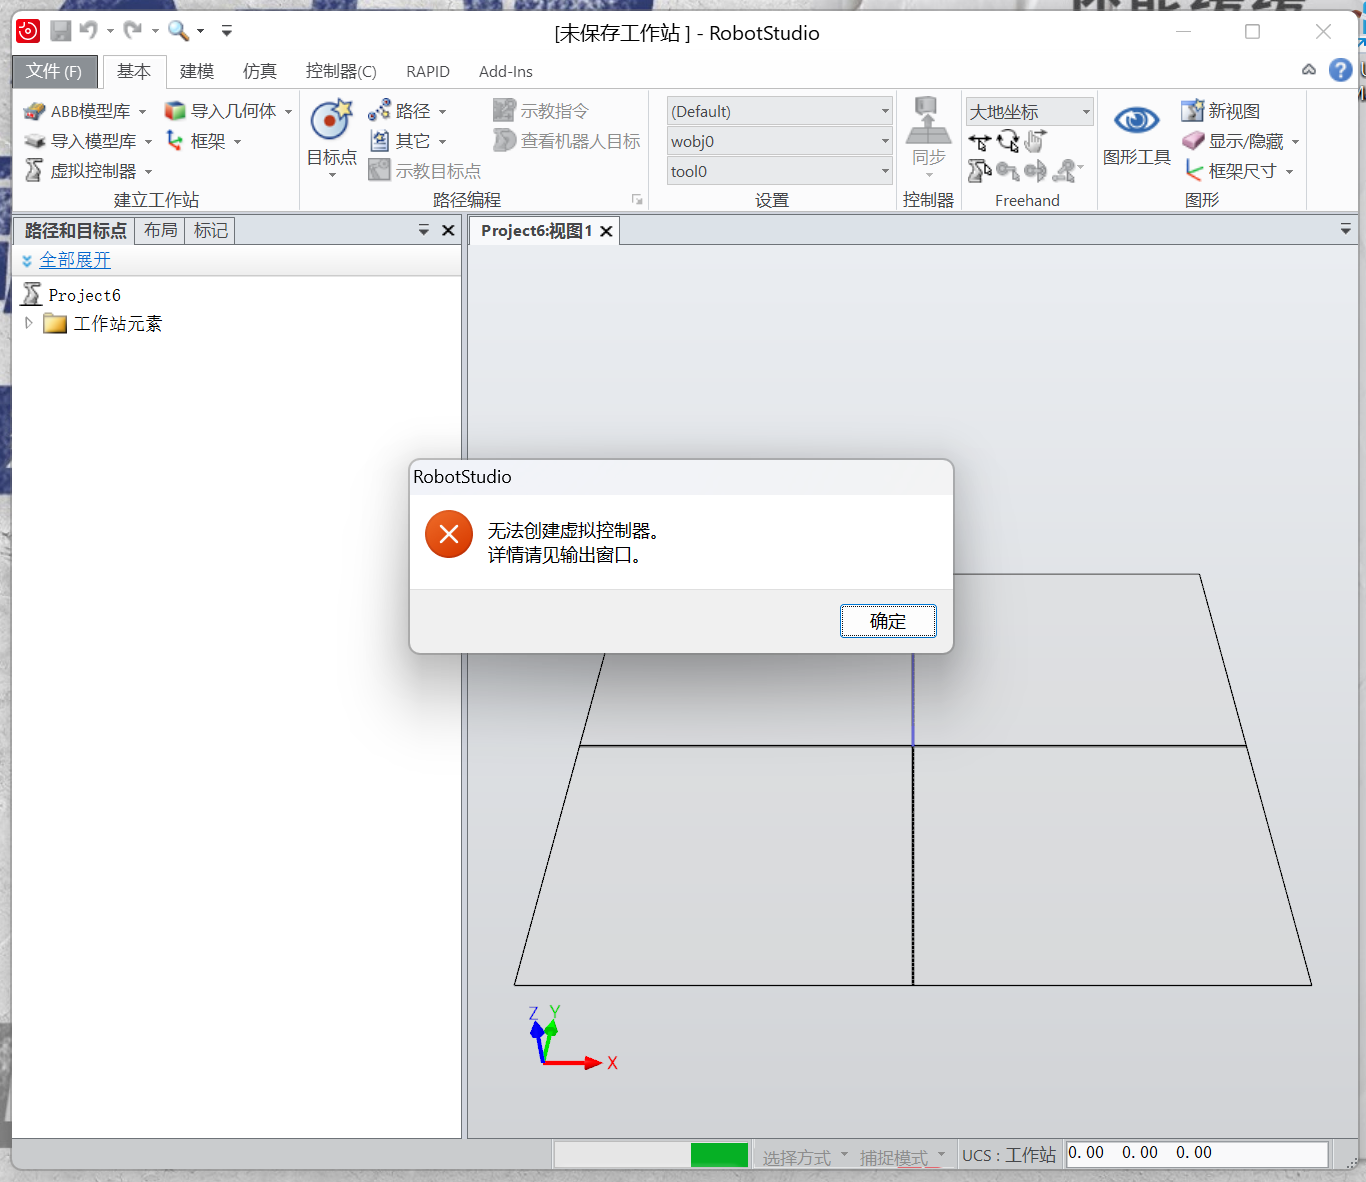Click the UCS coordinate input field
The width and height of the screenshot is (1366, 1182).
(1196, 1154)
